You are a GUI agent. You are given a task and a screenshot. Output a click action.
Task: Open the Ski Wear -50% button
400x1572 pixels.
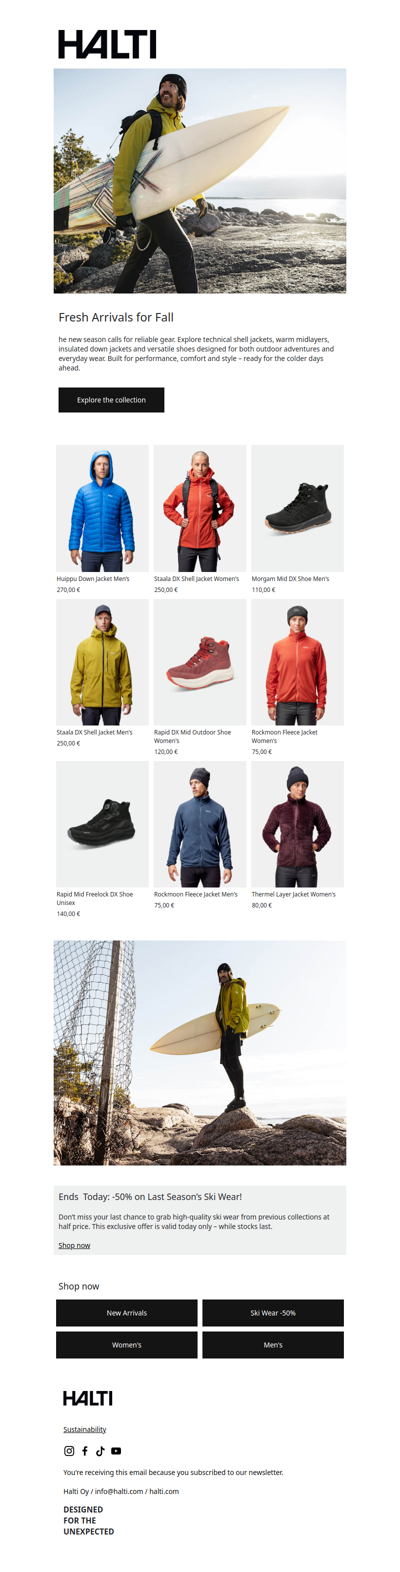click(x=273, y=1312)
